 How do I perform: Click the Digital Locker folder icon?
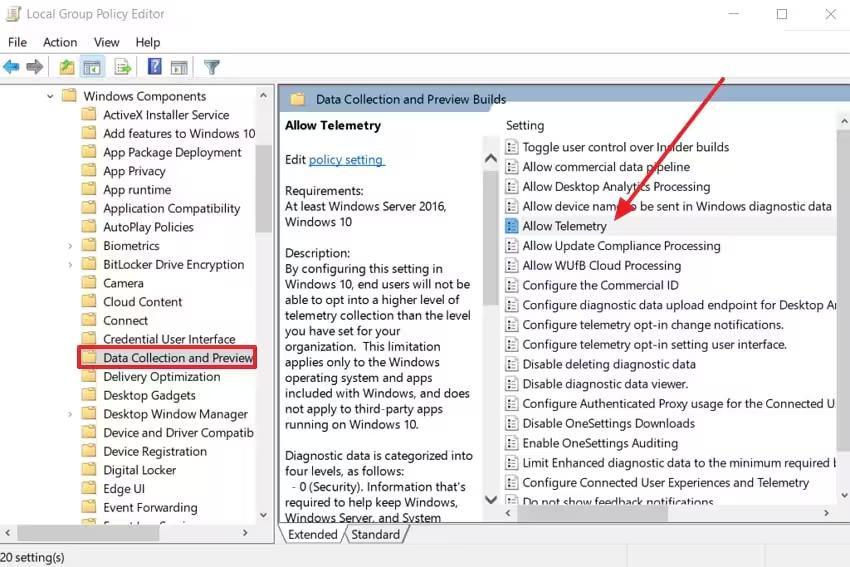coord(88,470)
